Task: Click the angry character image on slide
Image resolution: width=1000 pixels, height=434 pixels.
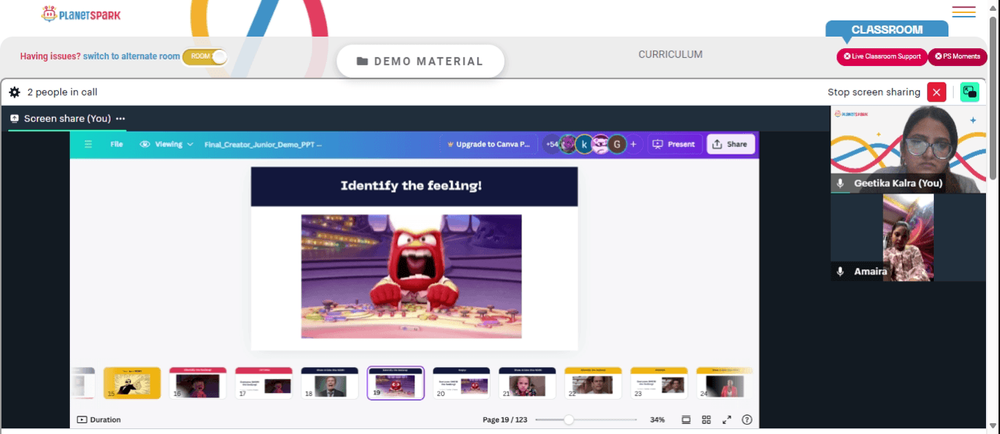Action: coord(411,276)
